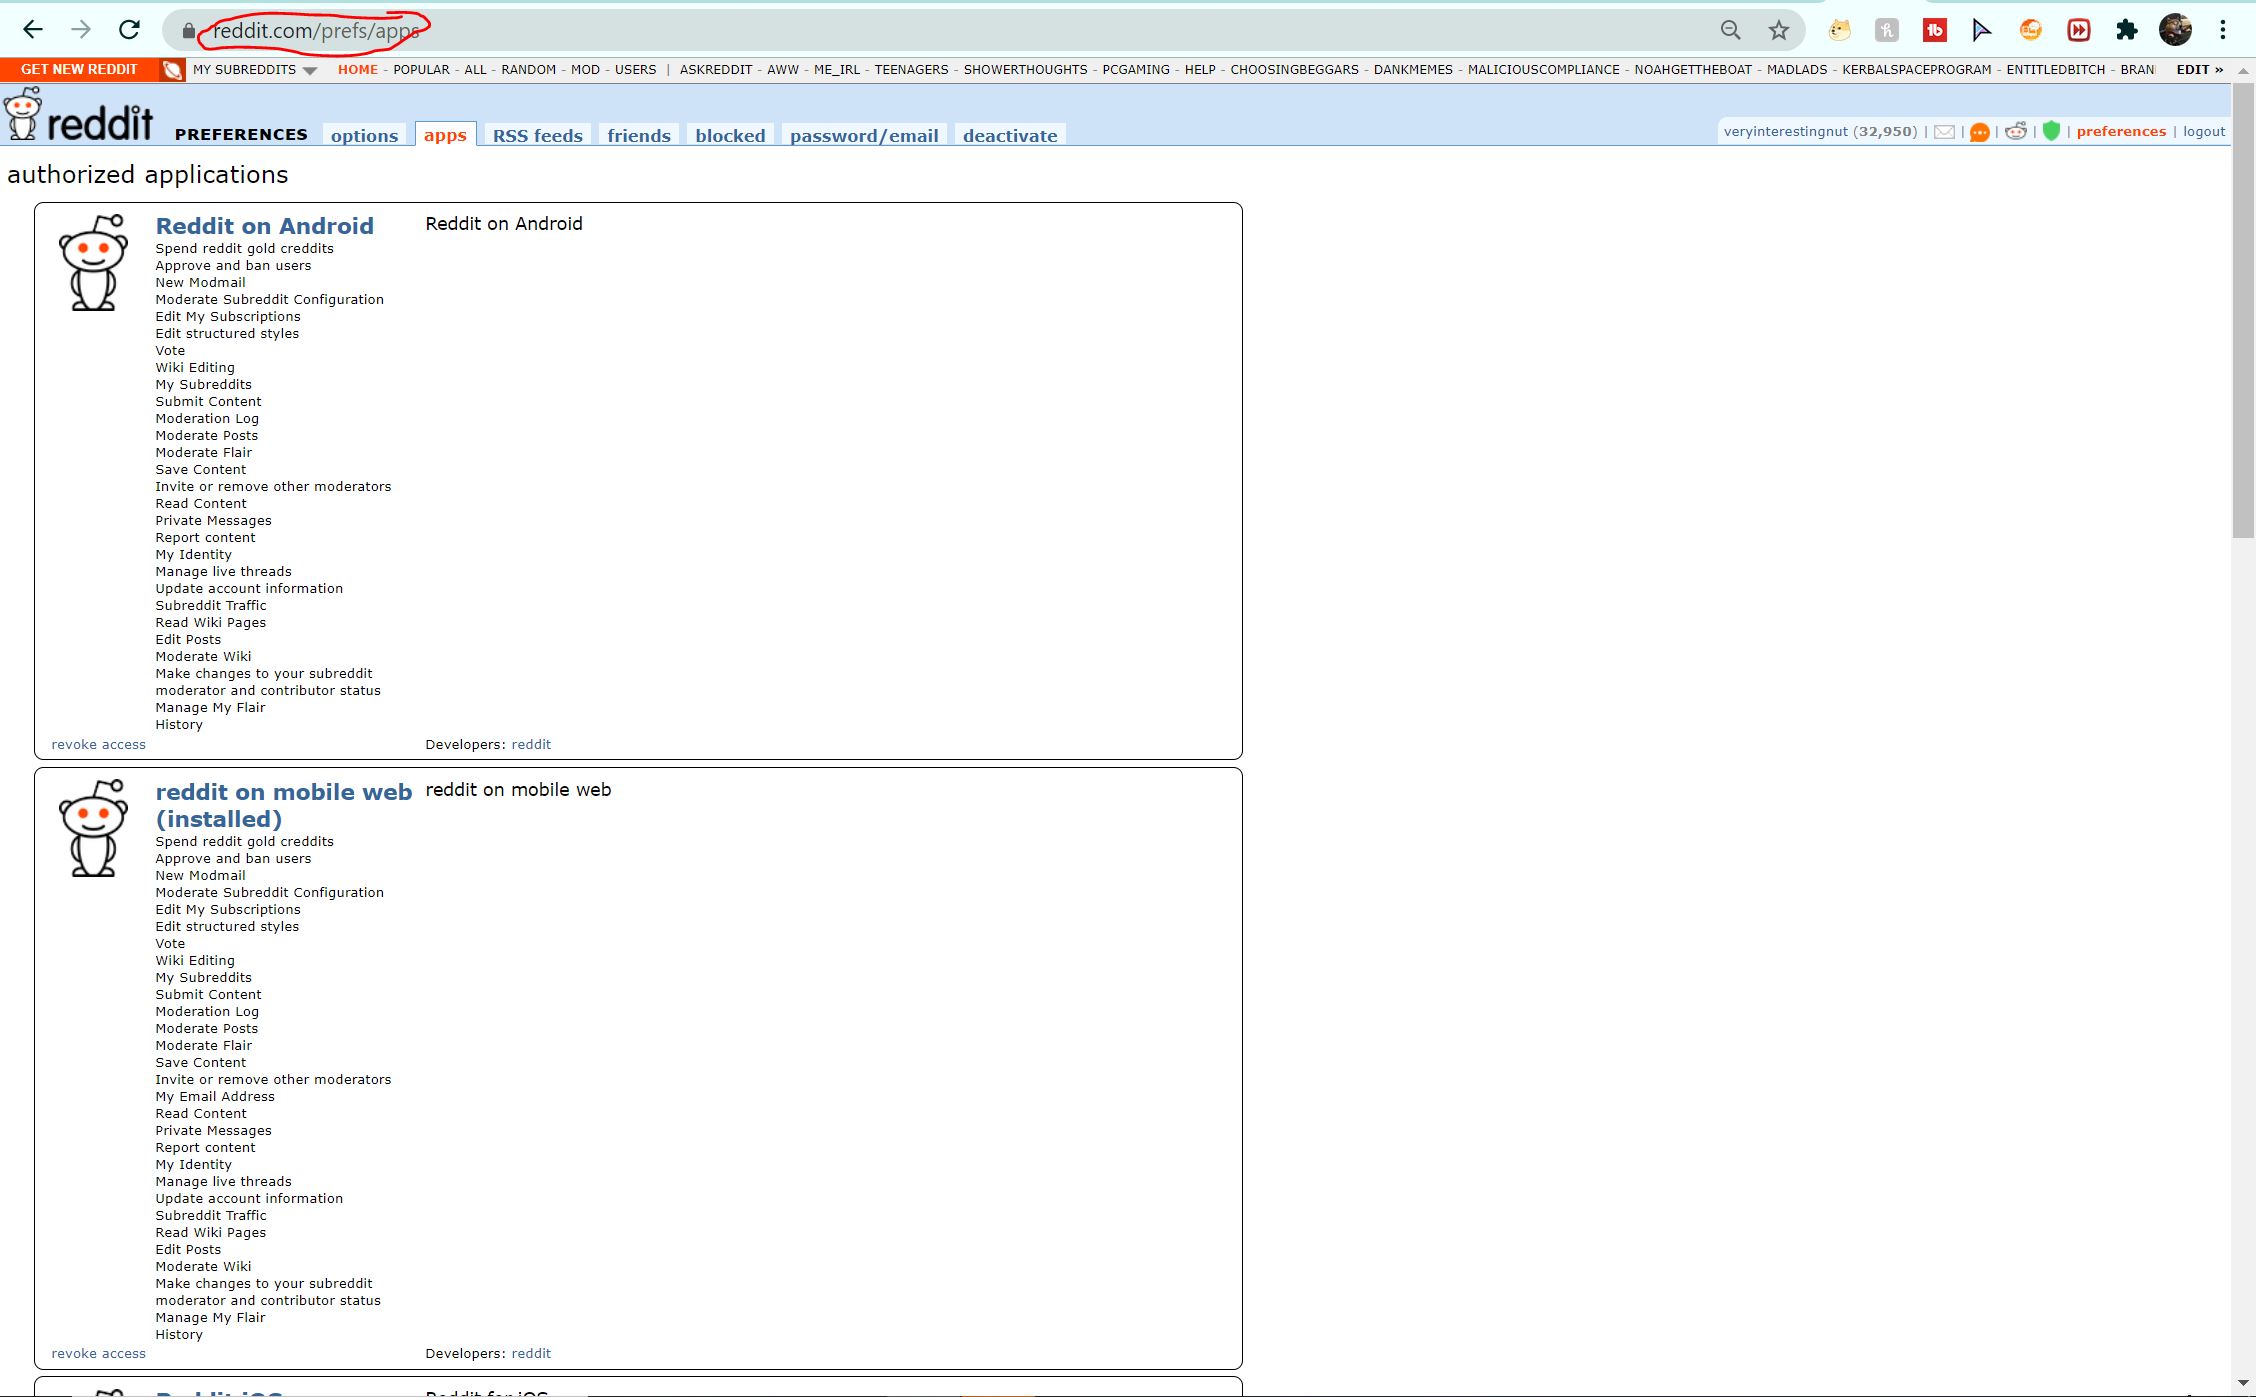Reload the current page

point(129,30)
